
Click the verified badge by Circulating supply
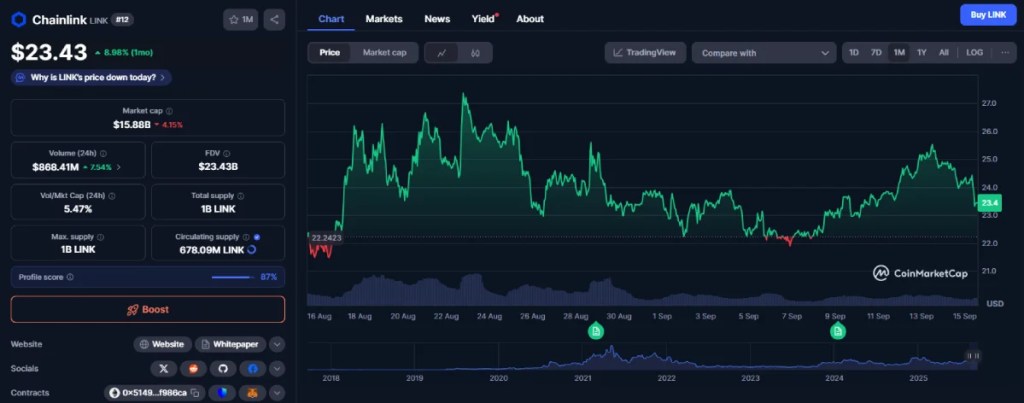pos(257,237)
